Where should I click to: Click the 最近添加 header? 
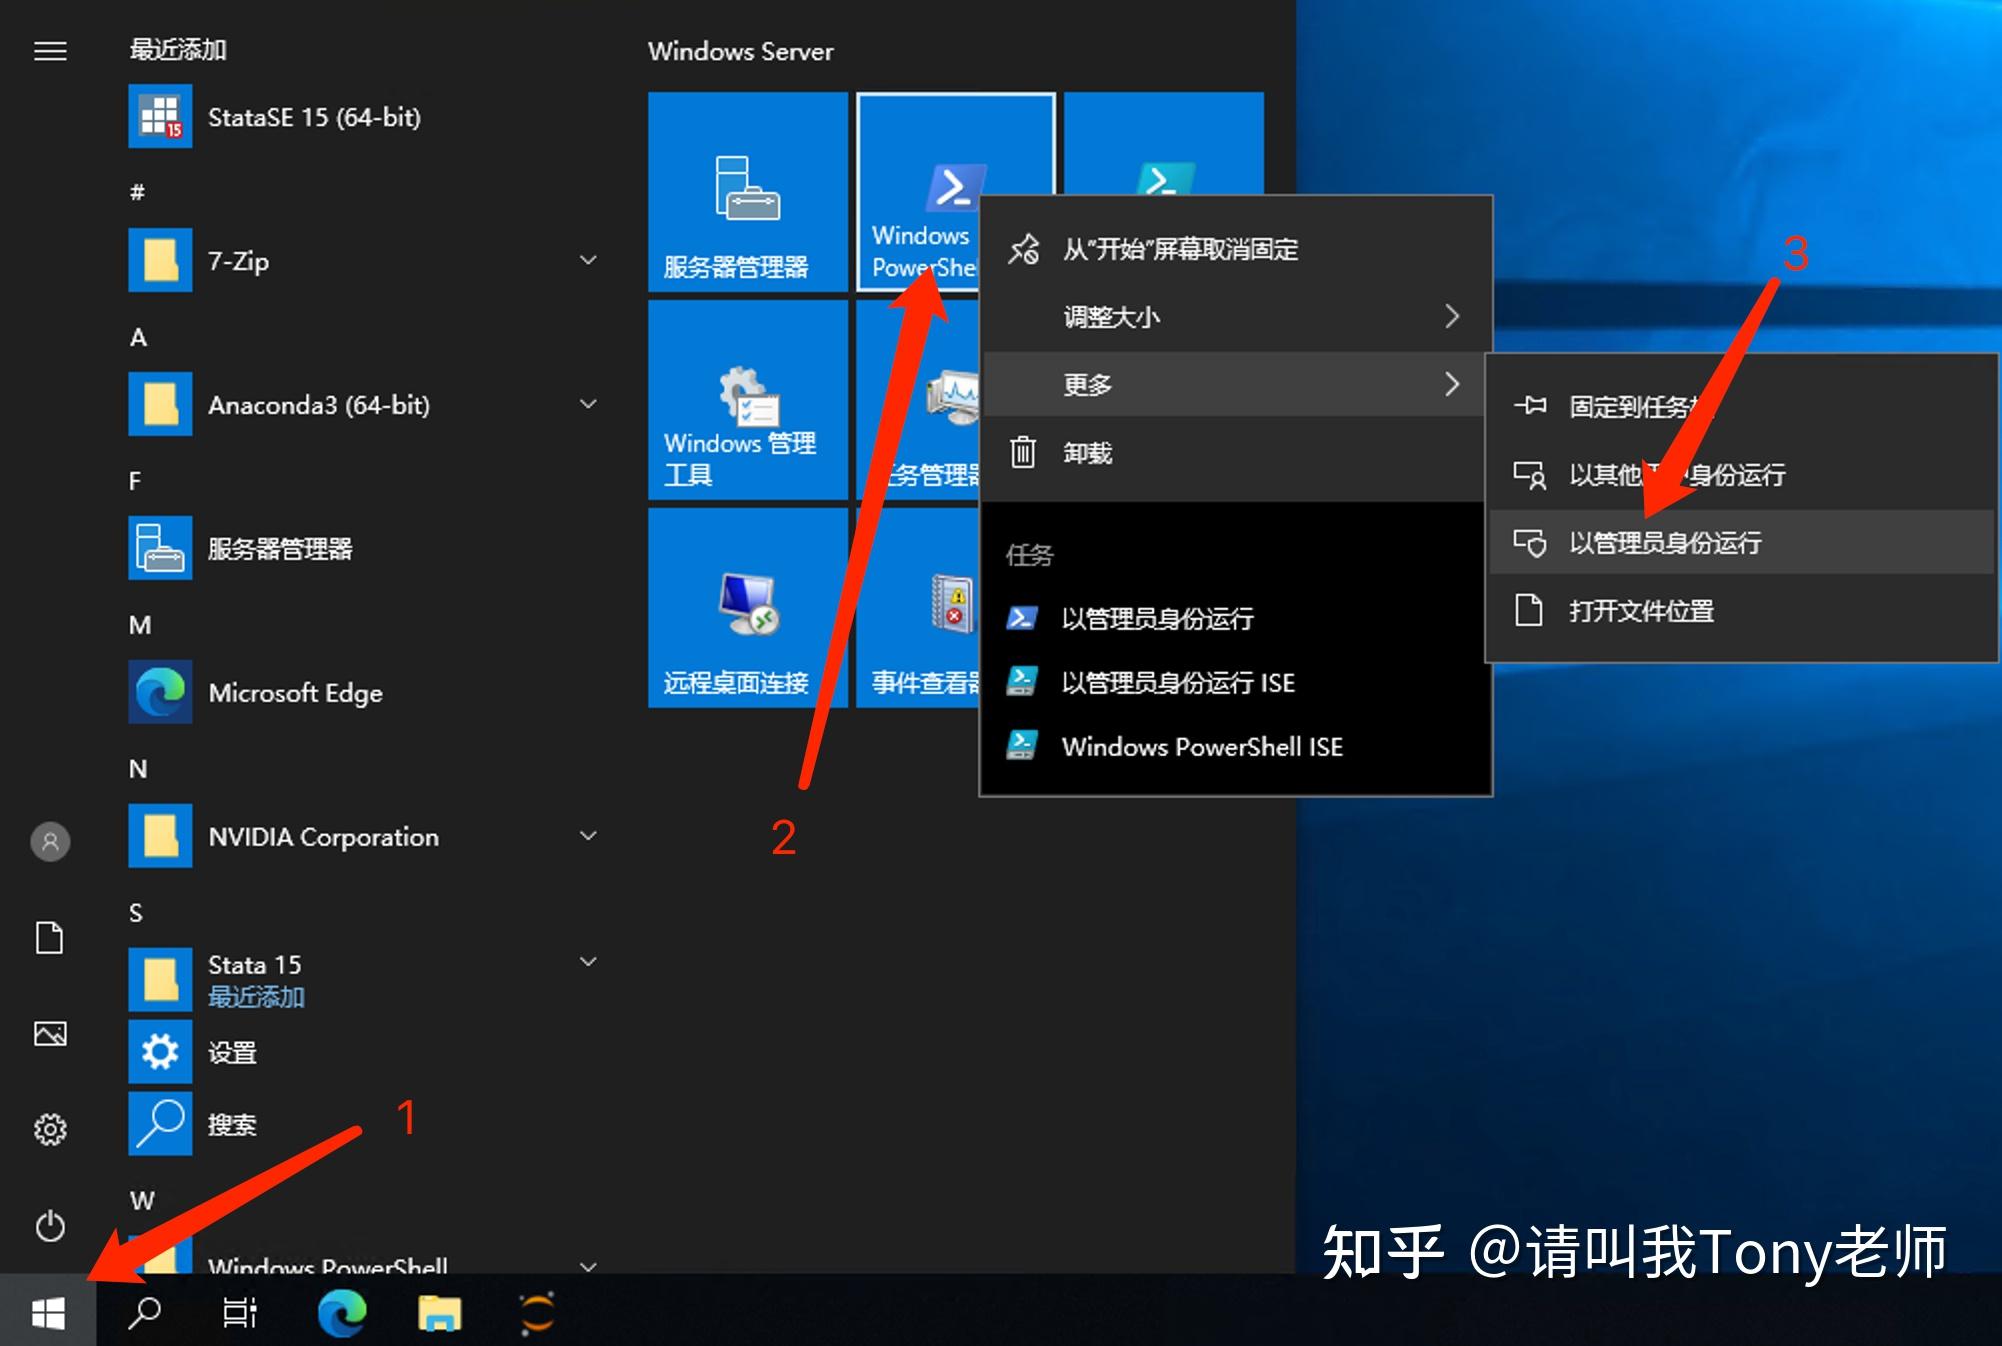(x=178, y=49)
